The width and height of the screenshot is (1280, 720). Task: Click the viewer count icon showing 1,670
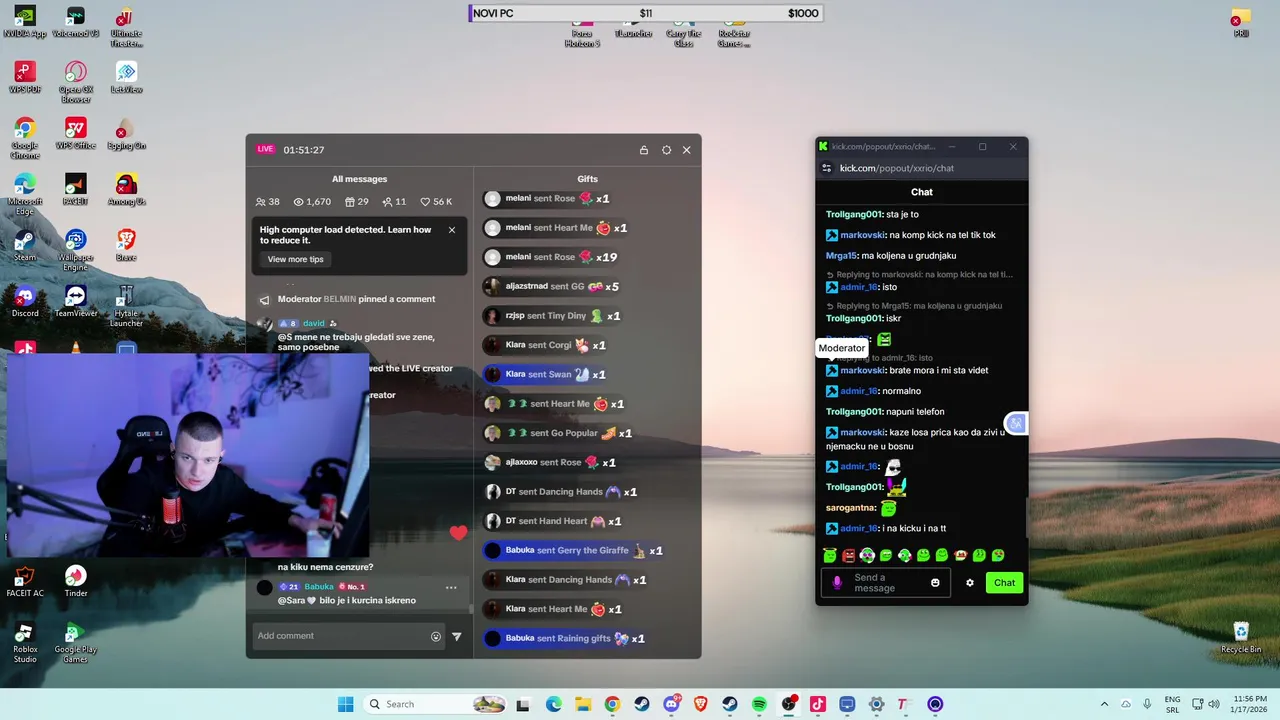click(312, 202)
